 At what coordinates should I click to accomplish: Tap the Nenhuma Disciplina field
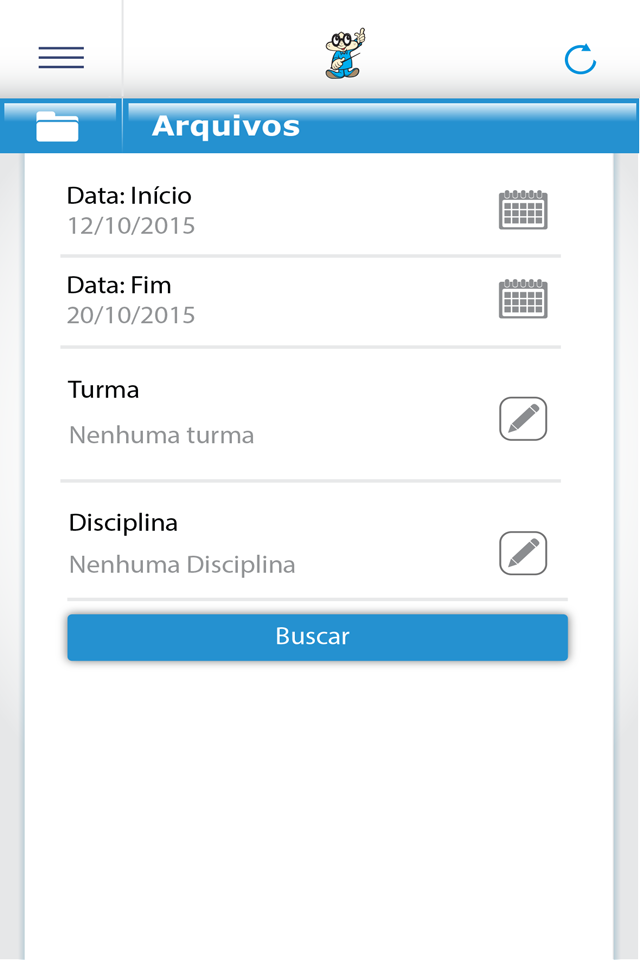pos(182,565)
